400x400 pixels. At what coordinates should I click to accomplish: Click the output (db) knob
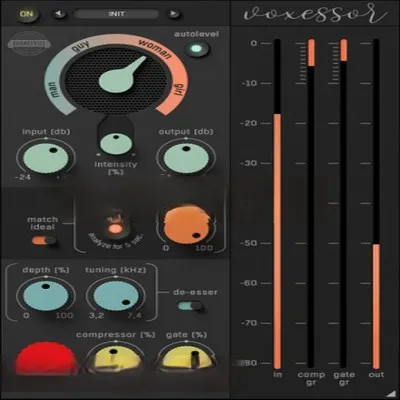tap(186, 158)
